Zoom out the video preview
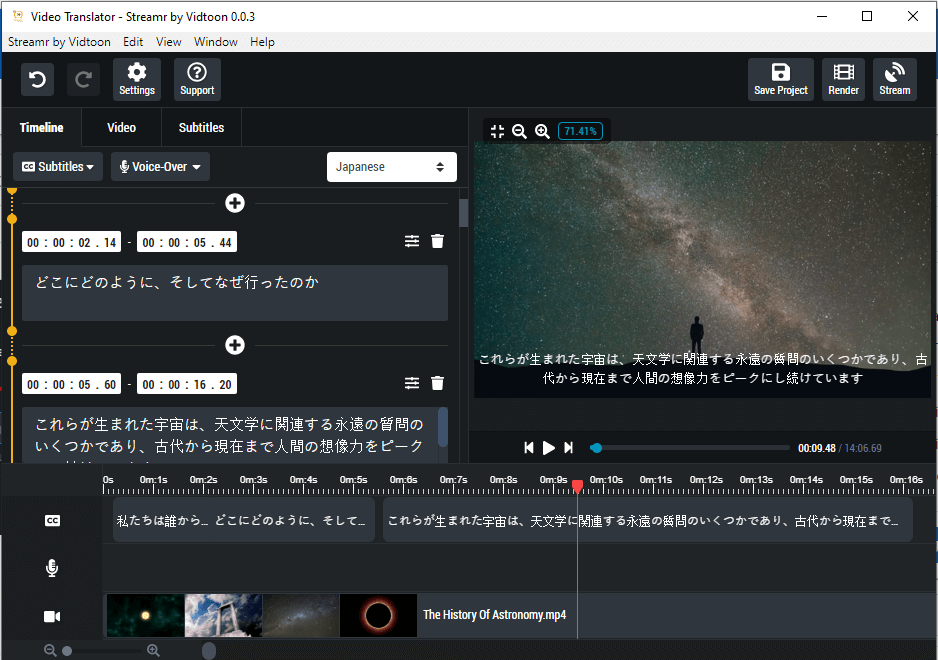 pyautogui.click(x=519, y=131)
